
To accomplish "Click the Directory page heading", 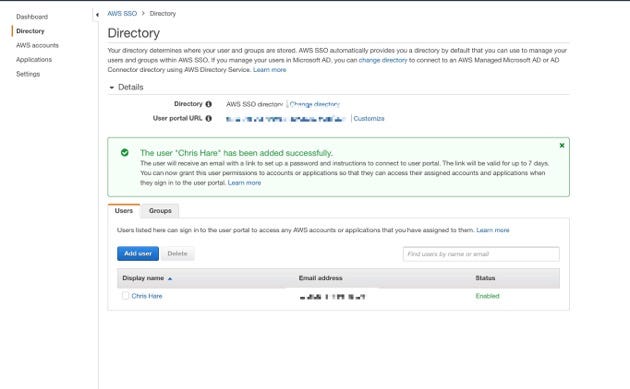I will (x=134, y=33).
